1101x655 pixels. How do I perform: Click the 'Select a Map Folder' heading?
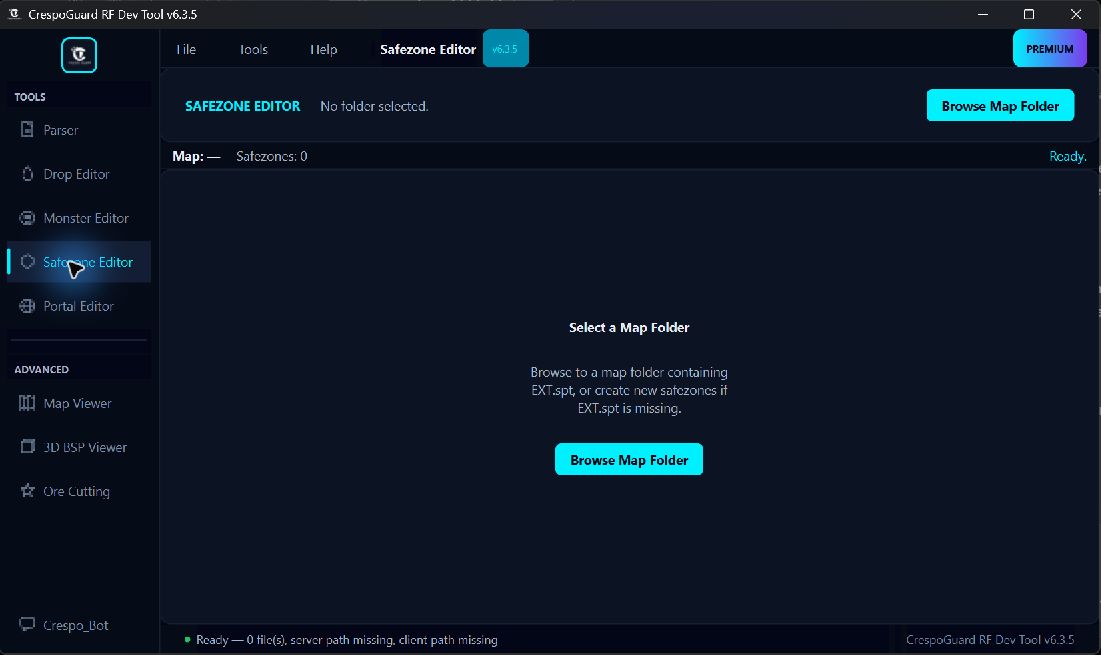(629, 327)
